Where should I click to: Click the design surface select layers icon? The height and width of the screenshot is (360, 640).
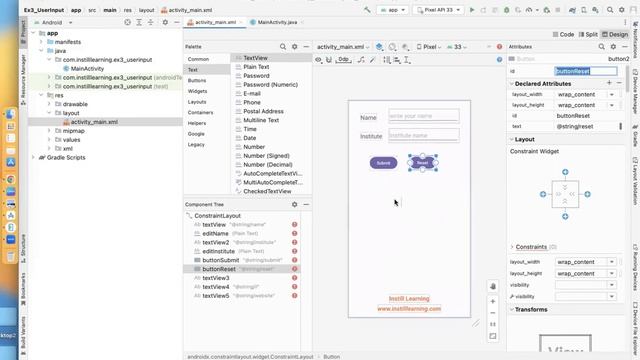379,47
